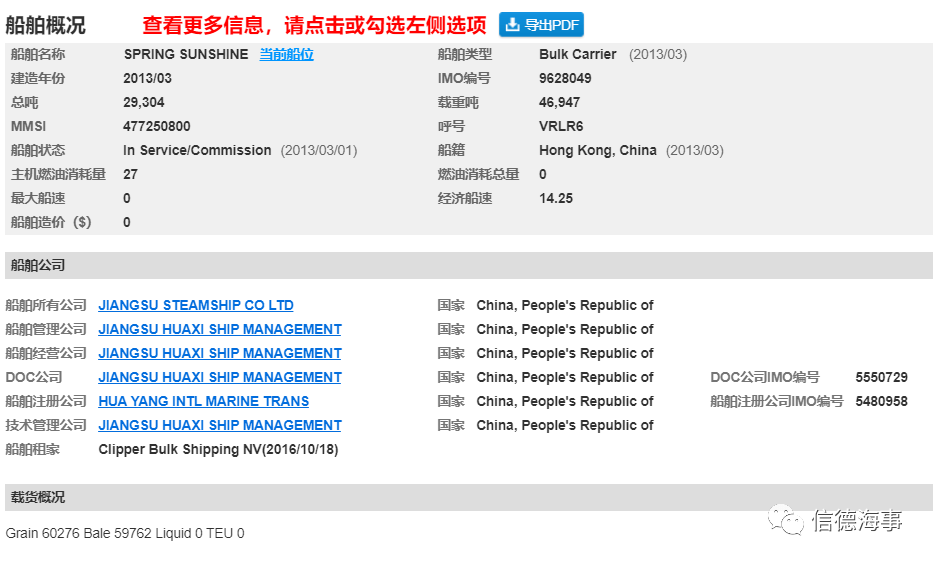Viewport: 933px width, 562px height.
Task: Select build year value 2013/03
Action: pos(147,79)
